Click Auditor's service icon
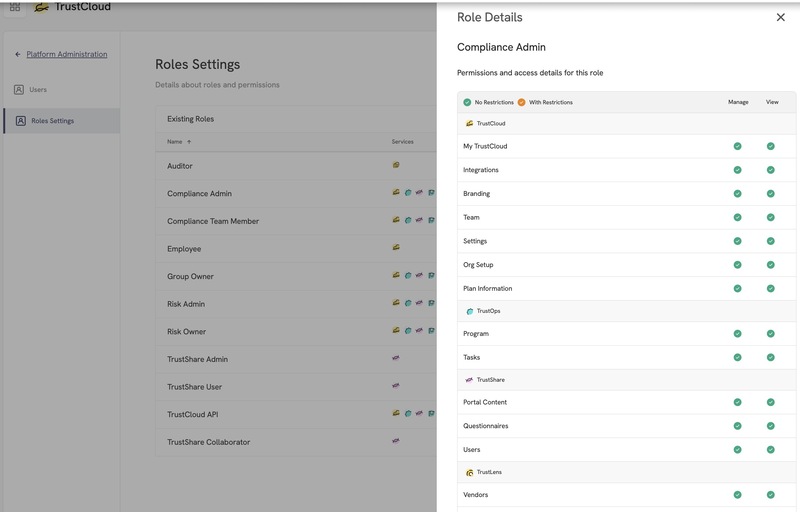Image resolution: width=800 pixels, height=512 pixels. tap(396, 165)
